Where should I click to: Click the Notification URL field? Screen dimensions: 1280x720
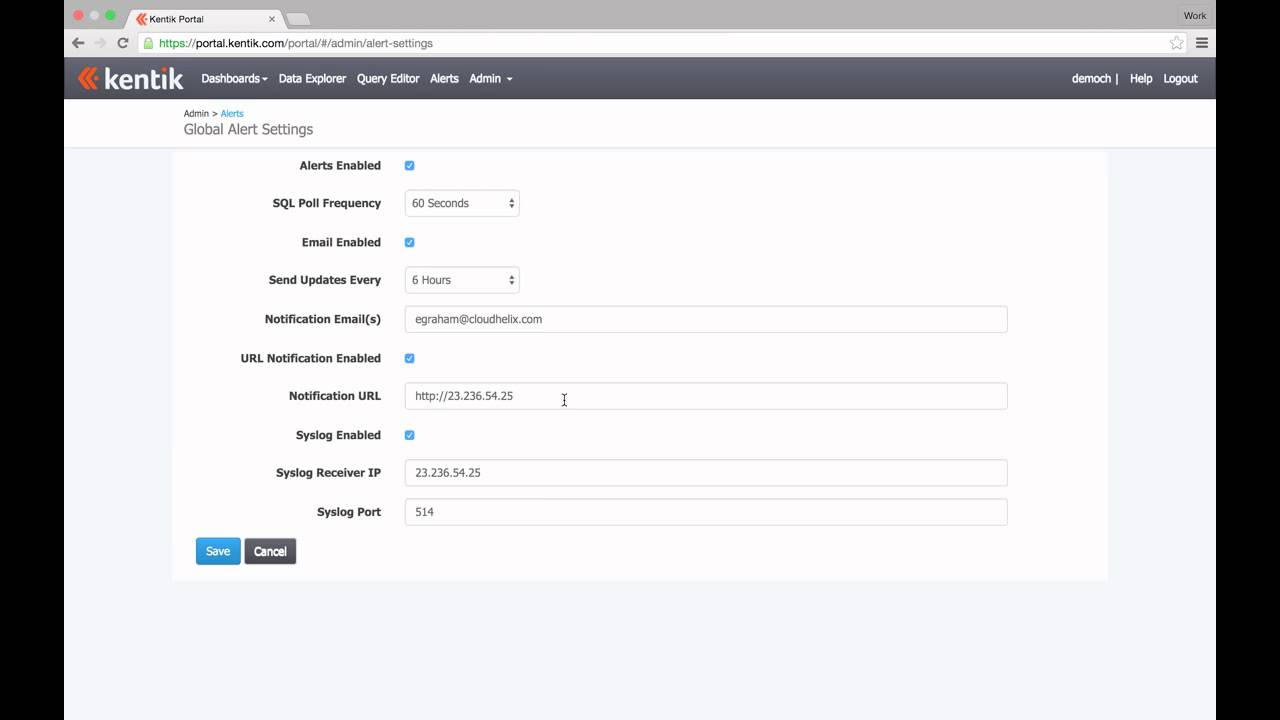(x=706, y=396)
